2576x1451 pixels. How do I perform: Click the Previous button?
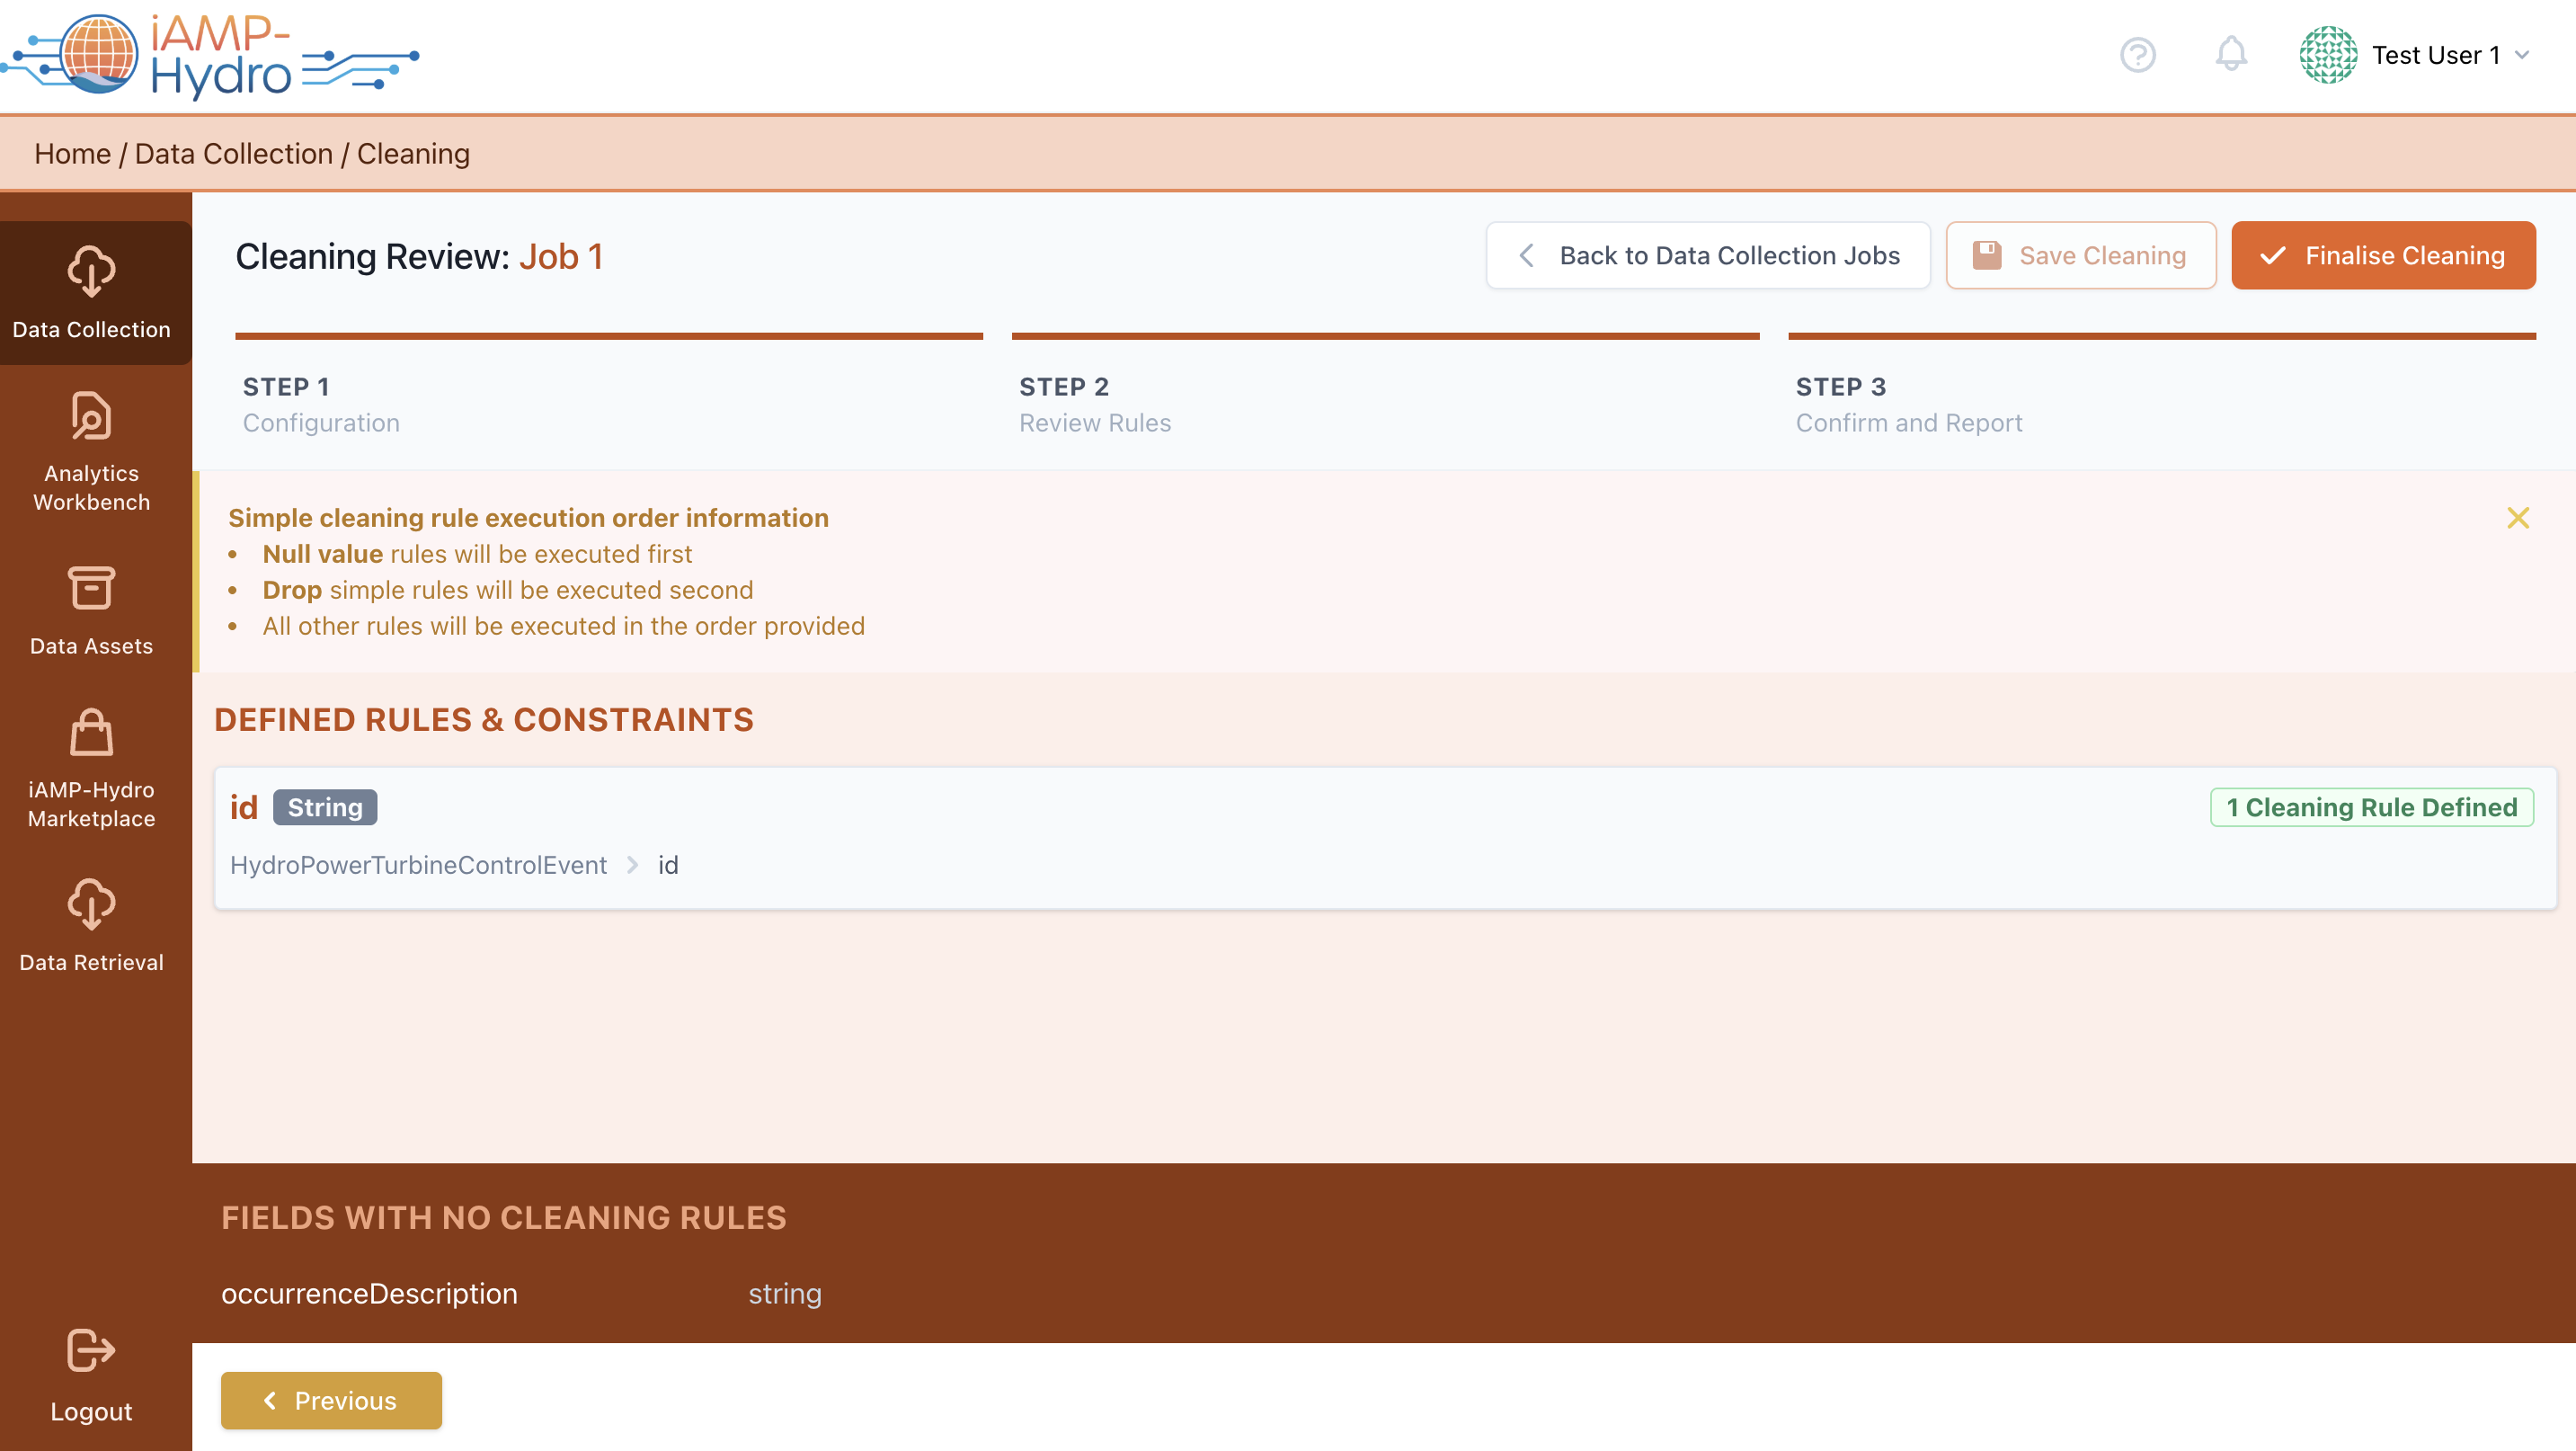[331, 1400]
